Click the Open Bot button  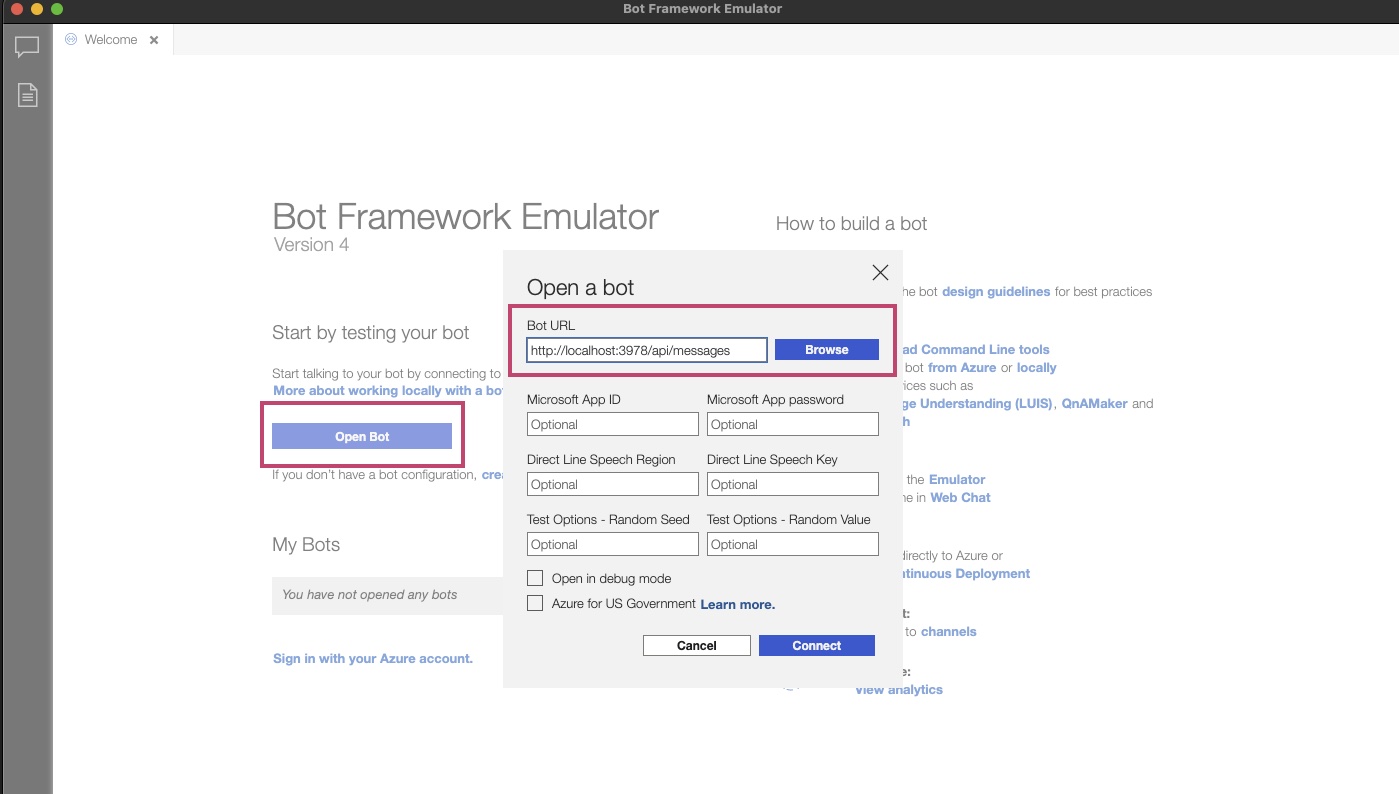pyautogui.click(x=362, y=436)
